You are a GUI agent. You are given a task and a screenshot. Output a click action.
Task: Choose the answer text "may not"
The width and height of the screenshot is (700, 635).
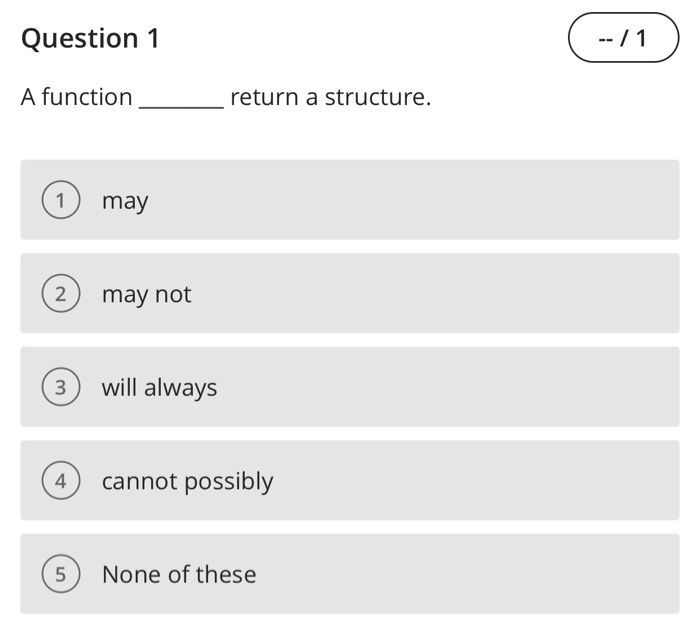click(146, 295)
